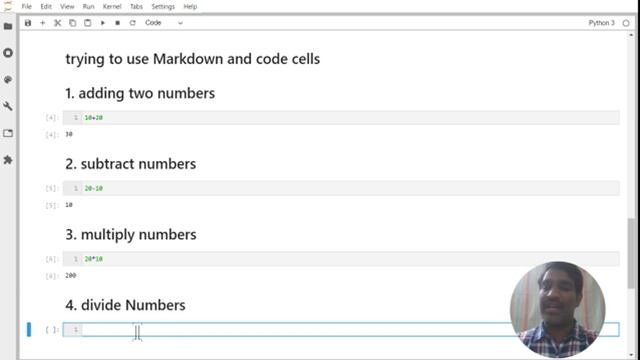The height and width of the screenshot is (360, 640).
Task: Select the main notebook title heading
Action: click(193, 59)
